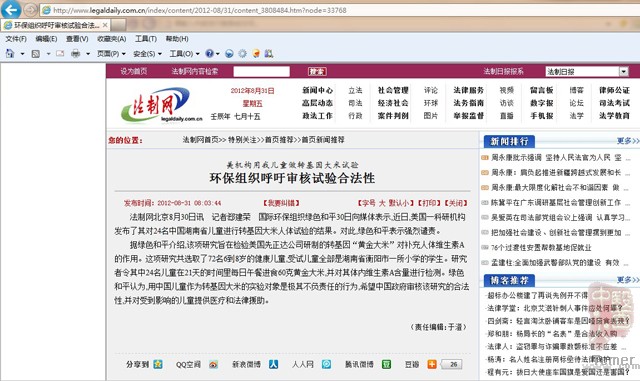
Task: Open the 帮助(H) menu
Action: [x=177, y=39]
